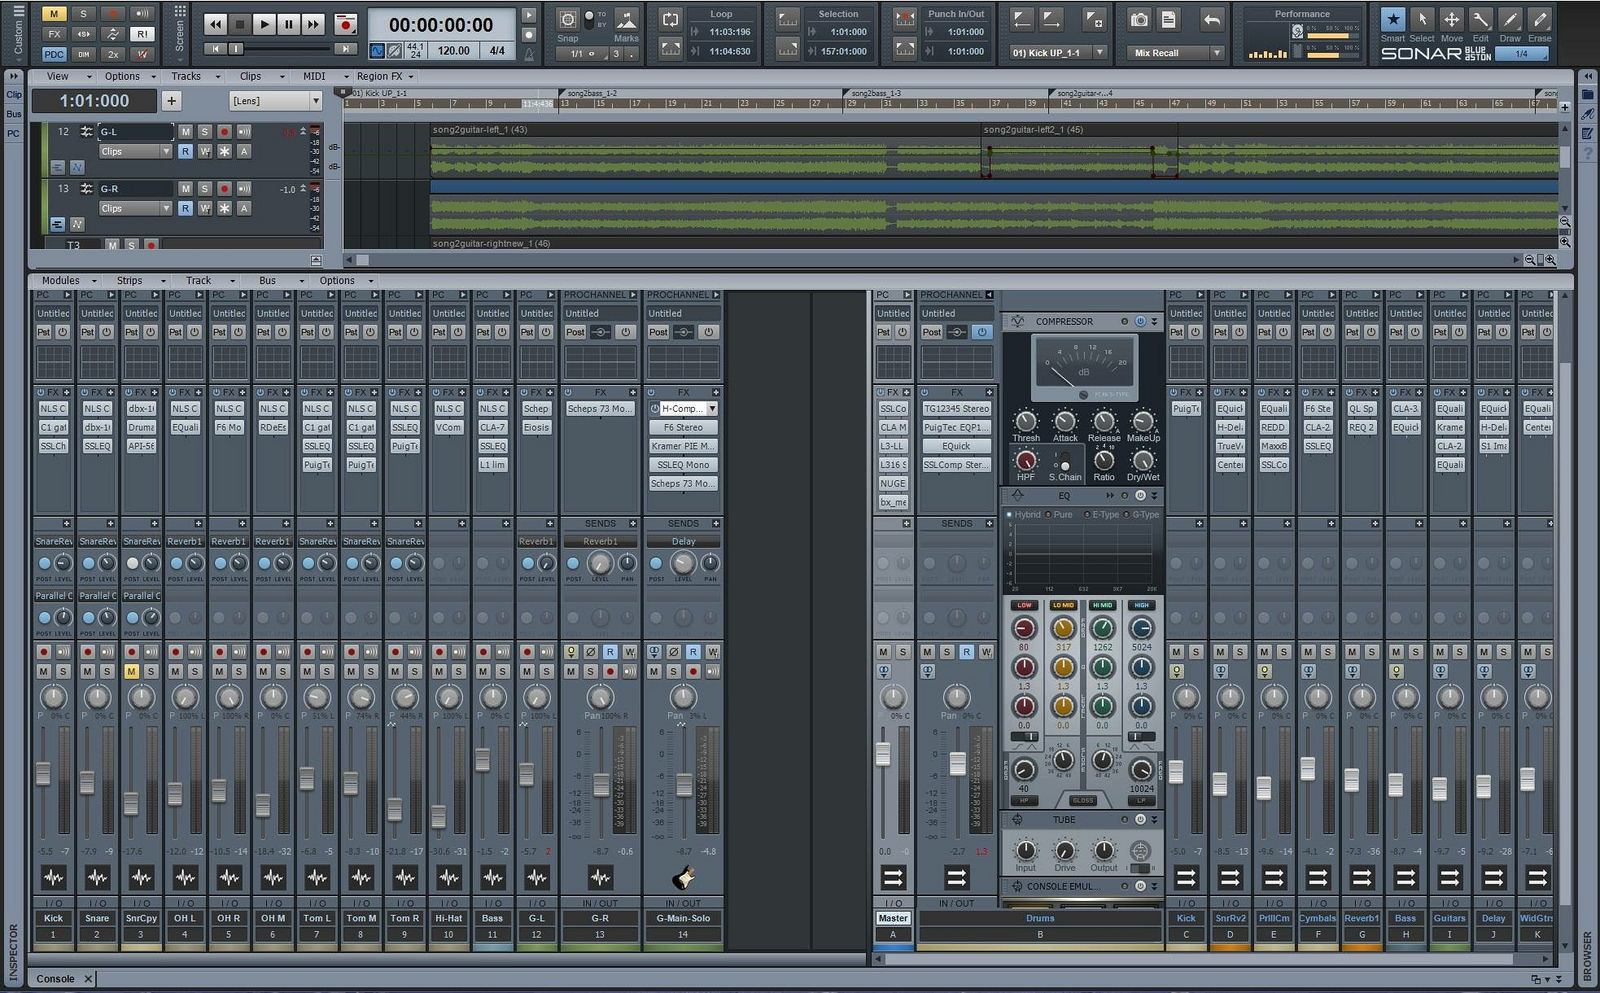Mute the G-L track
Image resolution: width=1600 pixels, height=993 pixels.
(185, 132)
